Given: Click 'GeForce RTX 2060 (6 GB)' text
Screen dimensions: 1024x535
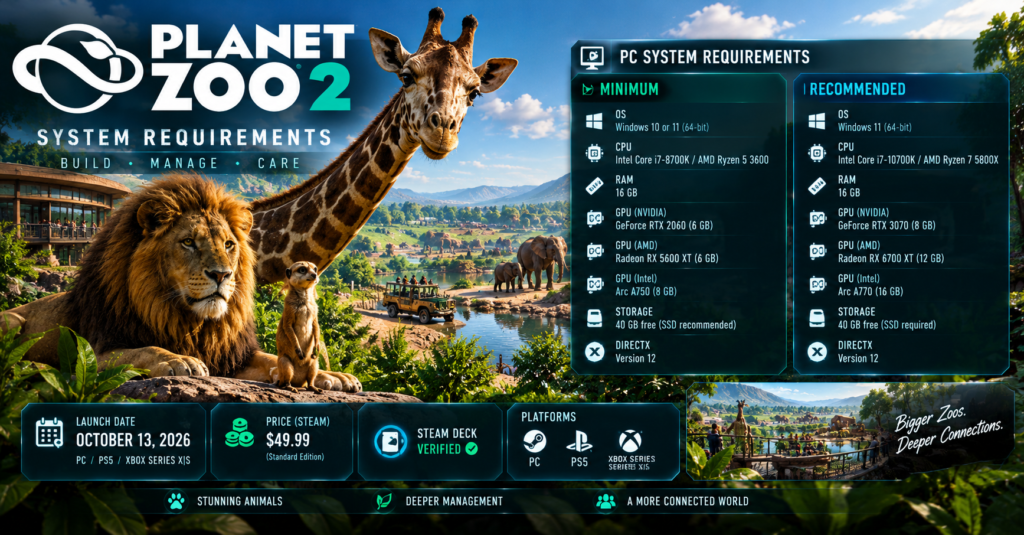Looking at the screenshot, I should (x=664, y=225).
